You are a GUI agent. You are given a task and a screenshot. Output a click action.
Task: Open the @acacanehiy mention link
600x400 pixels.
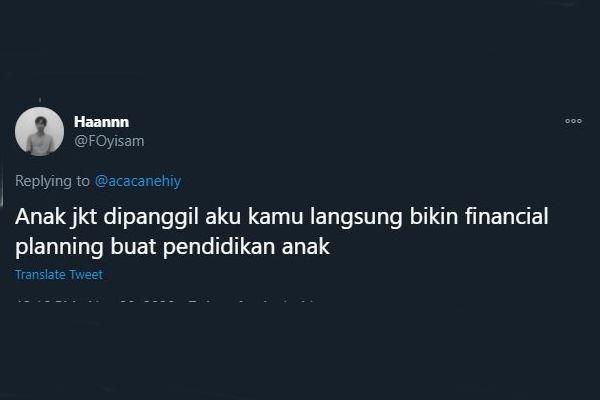[x=138, y=181]
